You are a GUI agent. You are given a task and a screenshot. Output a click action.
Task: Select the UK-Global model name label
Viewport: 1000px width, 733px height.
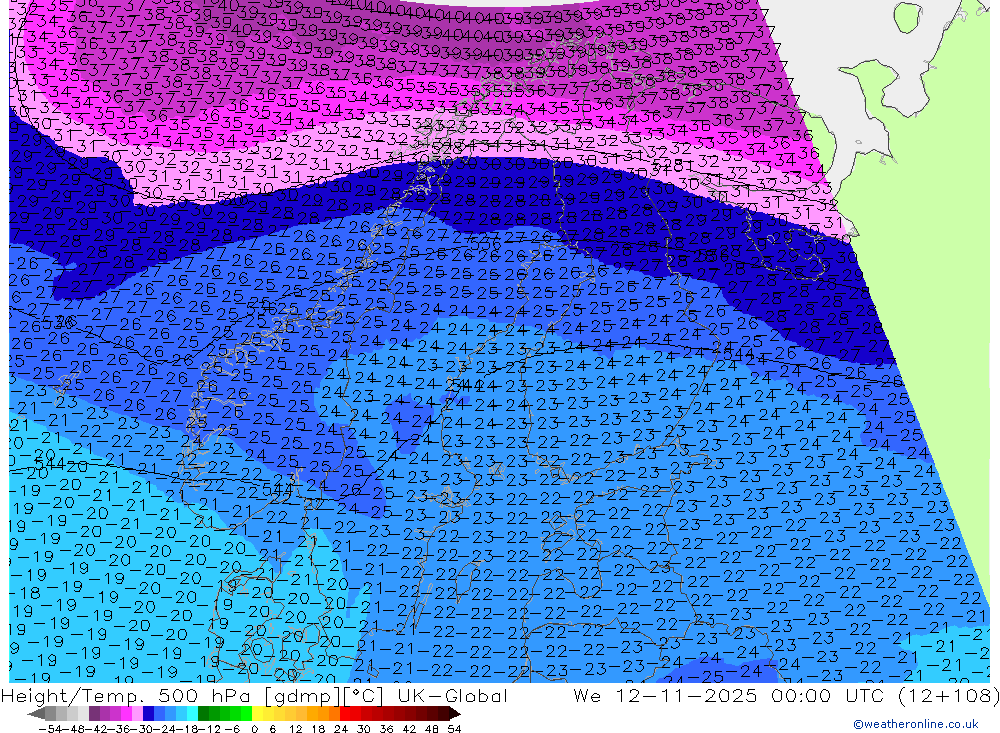[x=452, y=695]
